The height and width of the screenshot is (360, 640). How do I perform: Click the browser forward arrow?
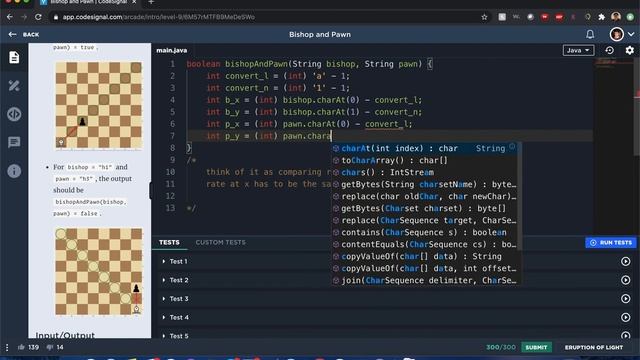pyautogui.click(x=24, y=17)
